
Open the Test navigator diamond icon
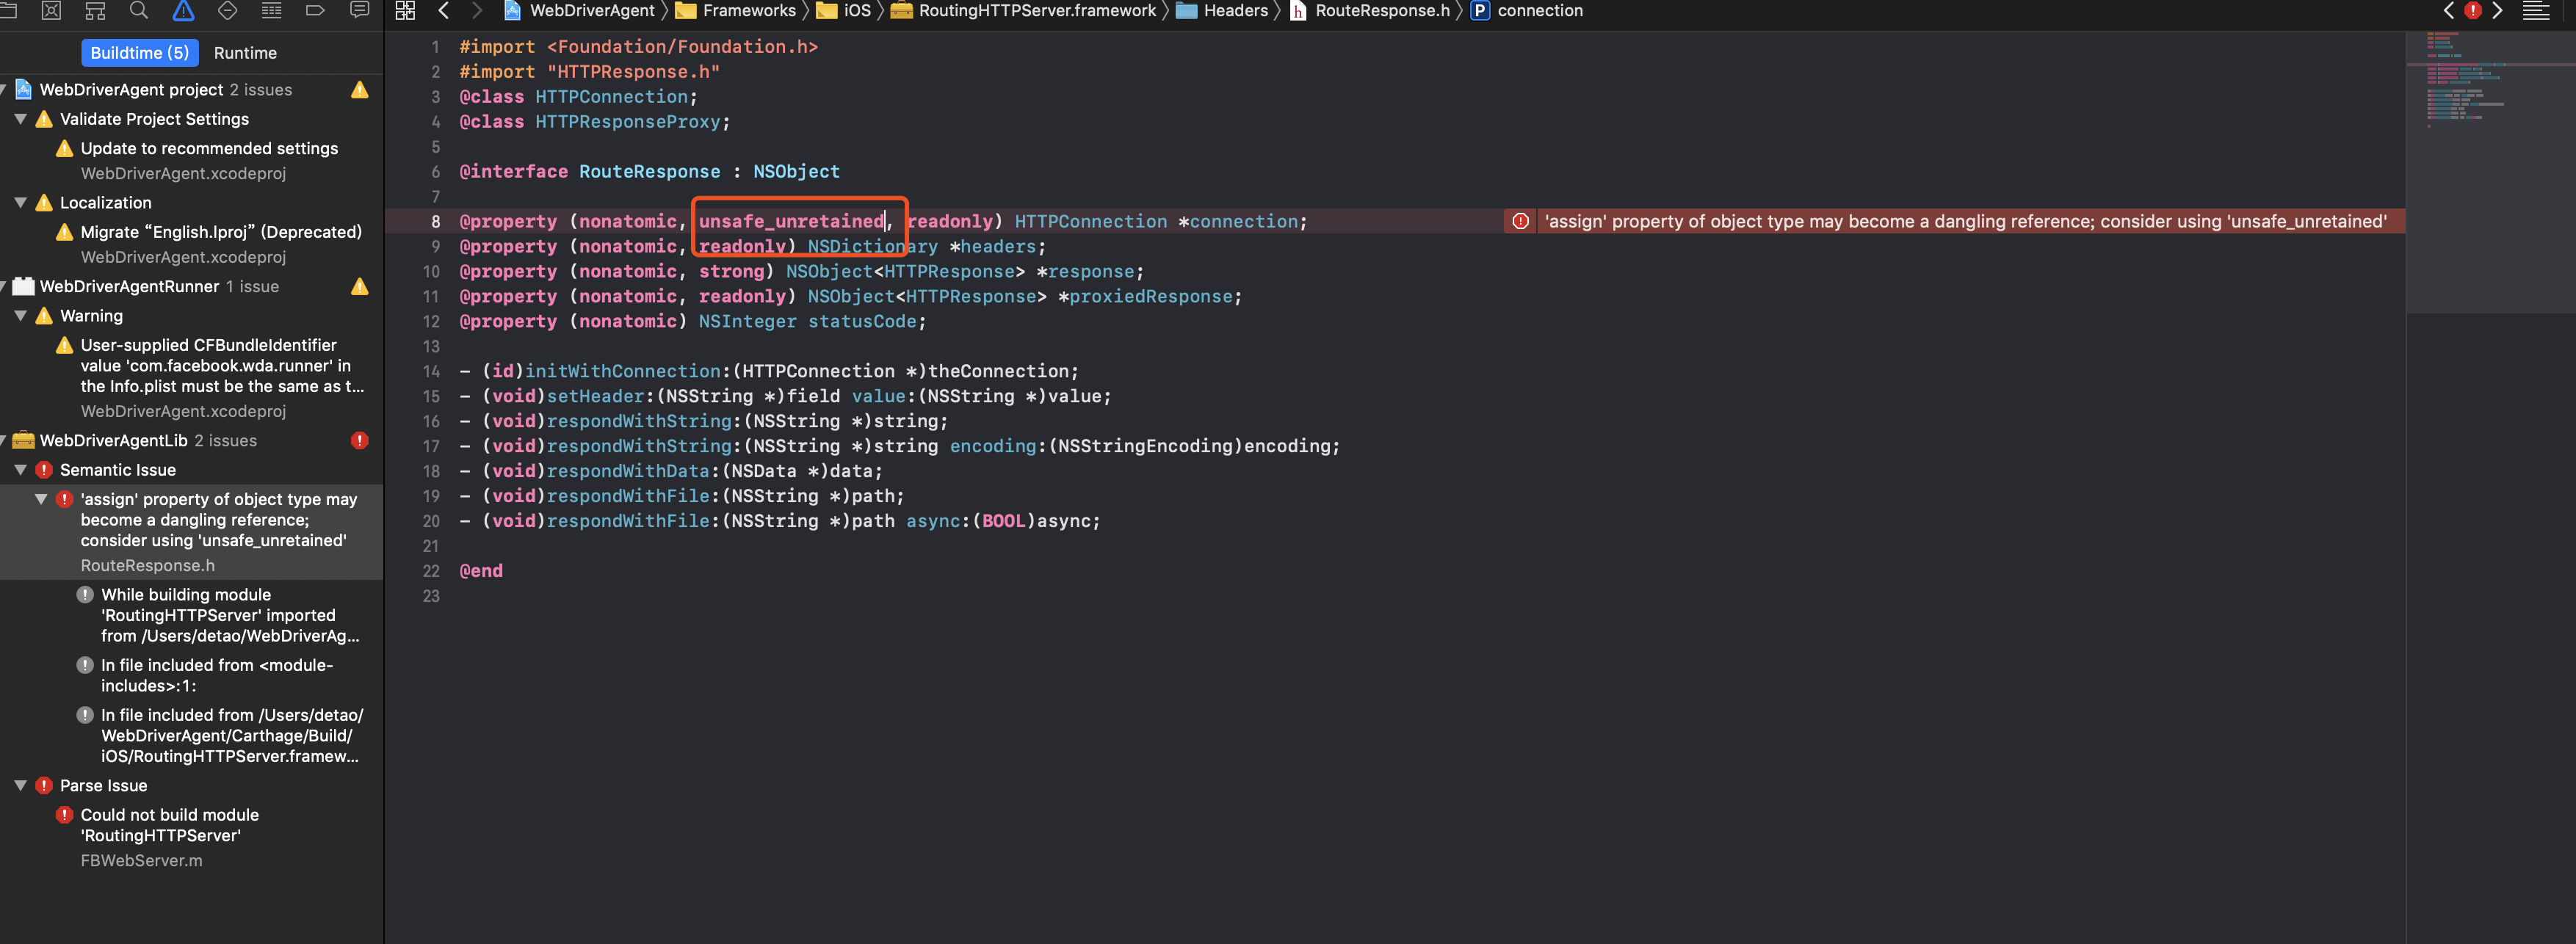(227, 11)
